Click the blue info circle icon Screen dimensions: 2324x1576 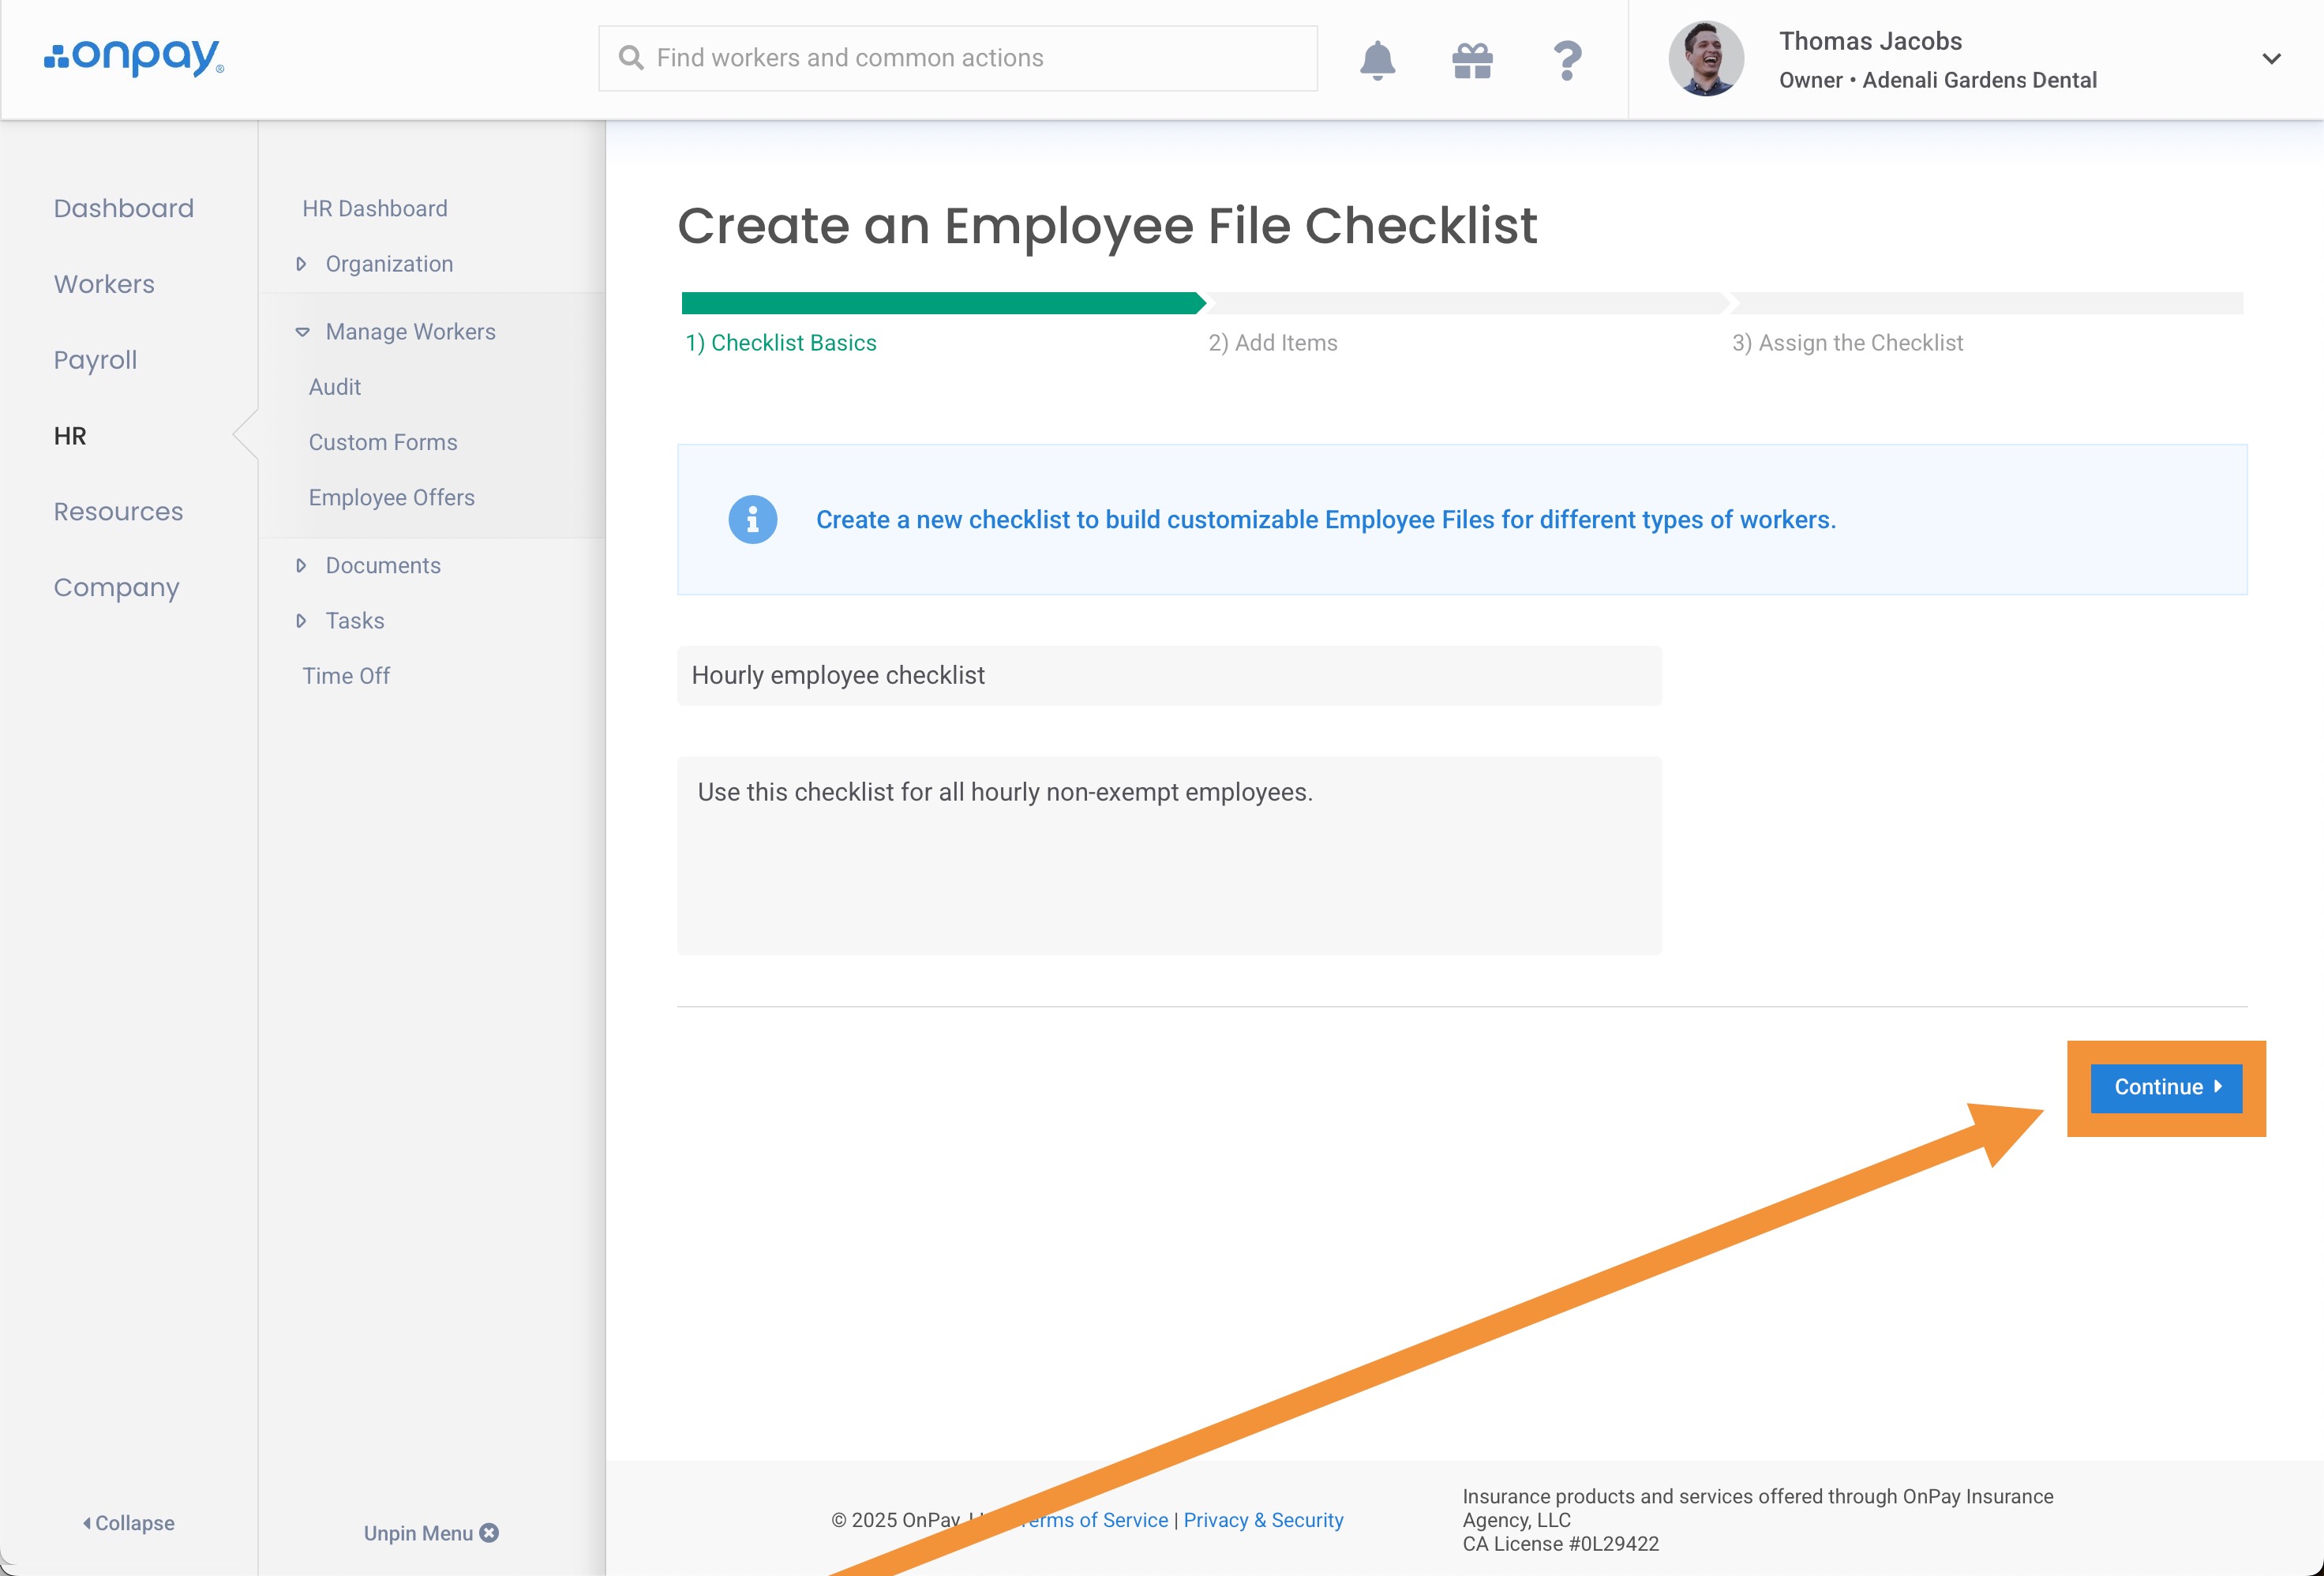pos(752,520)
